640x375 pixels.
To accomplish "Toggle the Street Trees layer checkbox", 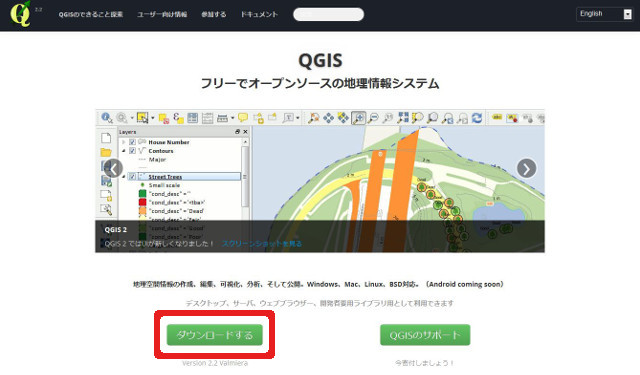I will (x=132, y=176).
